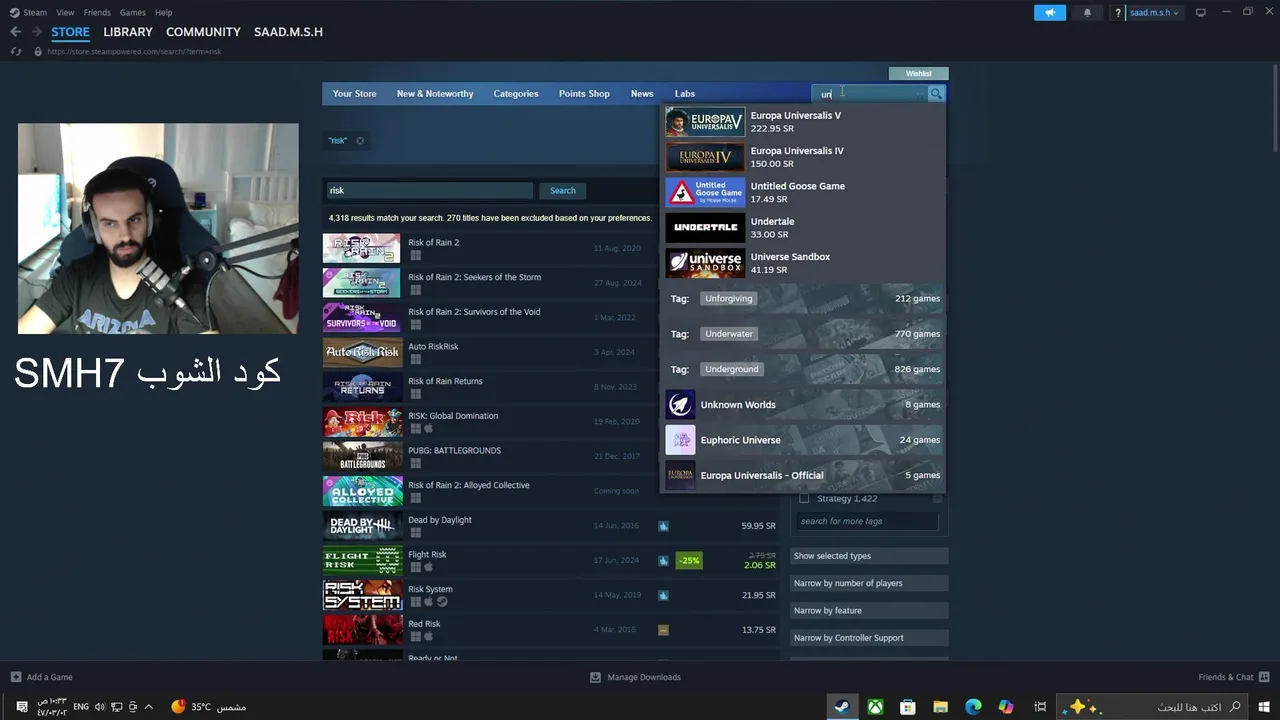
Task: Click the Add a Game plus icon
Action: [x=16, y=677]
